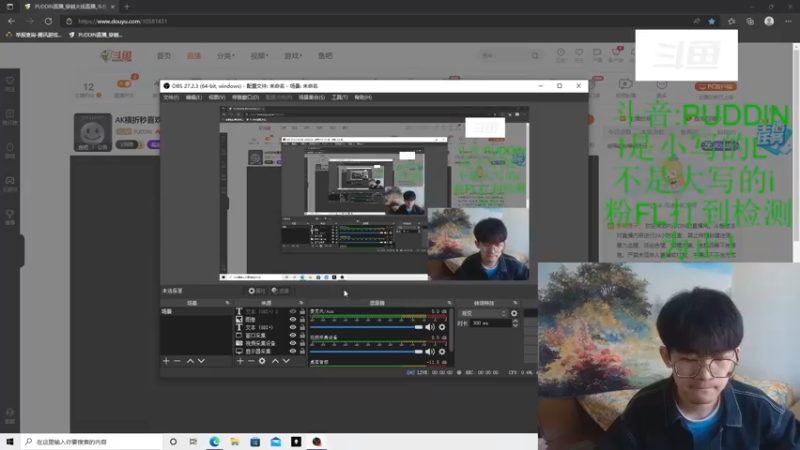Open the Windows Start menu
Screen dimensions: 800x450
click(x=10, y=442)
